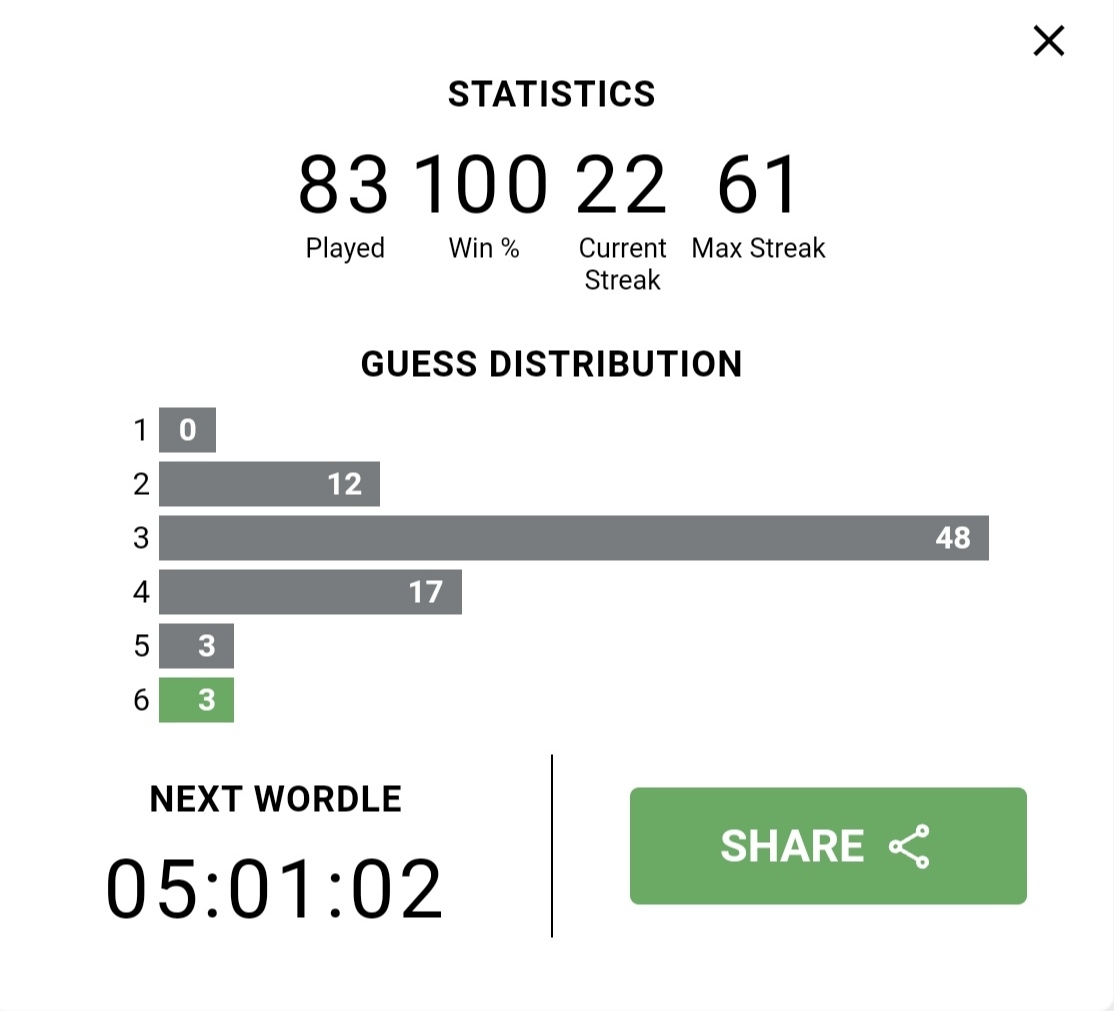Select the guess 3 bar showing 48
This screenshot has width=1114, height=1011.
coord(573,538)
